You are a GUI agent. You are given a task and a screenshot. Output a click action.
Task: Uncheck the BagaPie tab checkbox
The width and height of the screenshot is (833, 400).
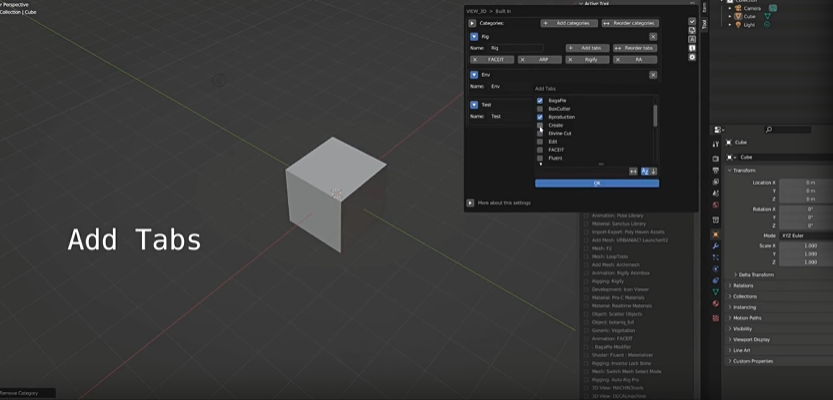(540, 101)
